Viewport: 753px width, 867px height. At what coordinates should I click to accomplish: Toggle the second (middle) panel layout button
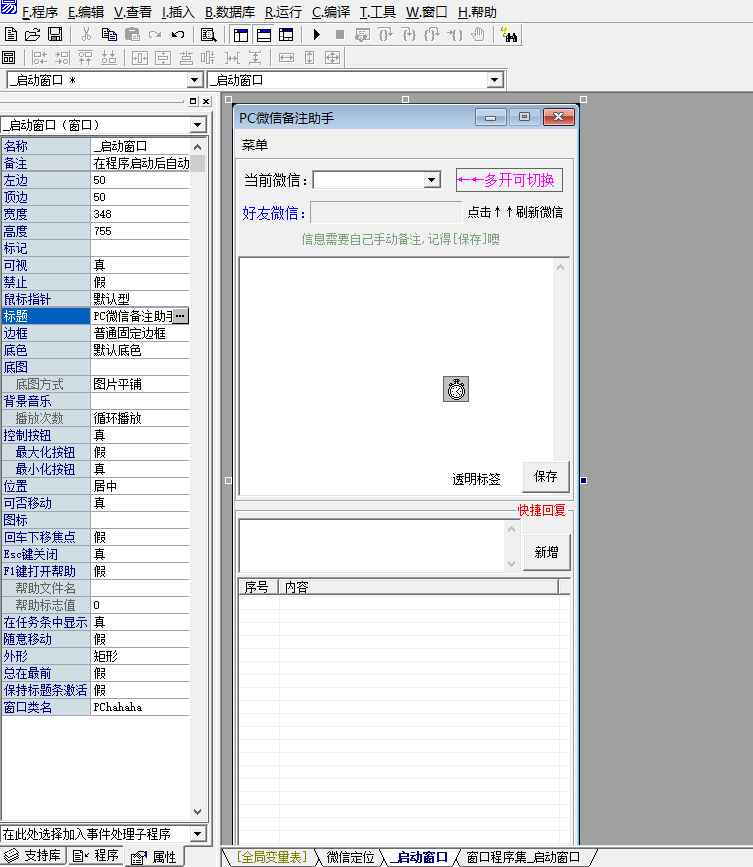(x=264, y=35)
